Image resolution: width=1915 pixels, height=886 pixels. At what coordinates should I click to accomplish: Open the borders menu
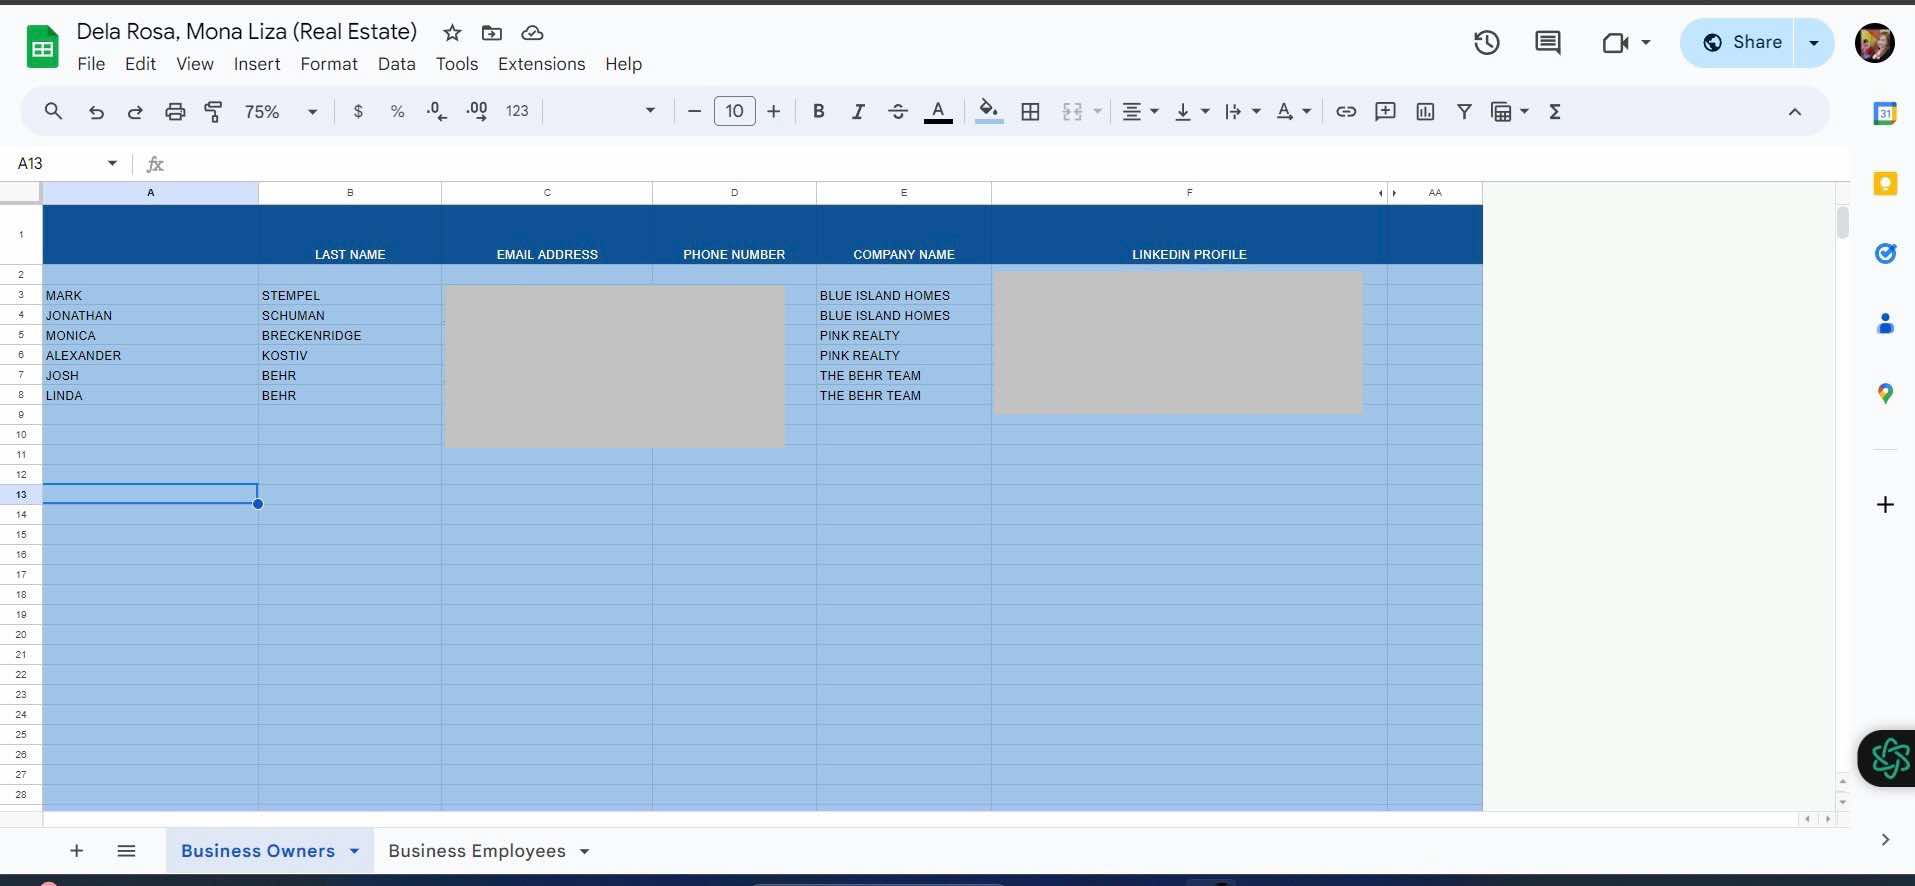coord(1030,112)
